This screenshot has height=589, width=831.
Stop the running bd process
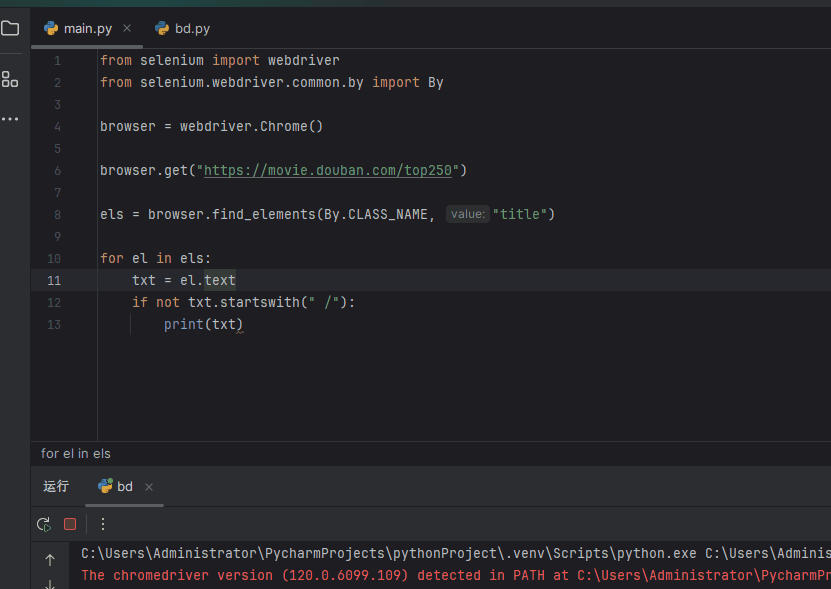click(68, 524)
